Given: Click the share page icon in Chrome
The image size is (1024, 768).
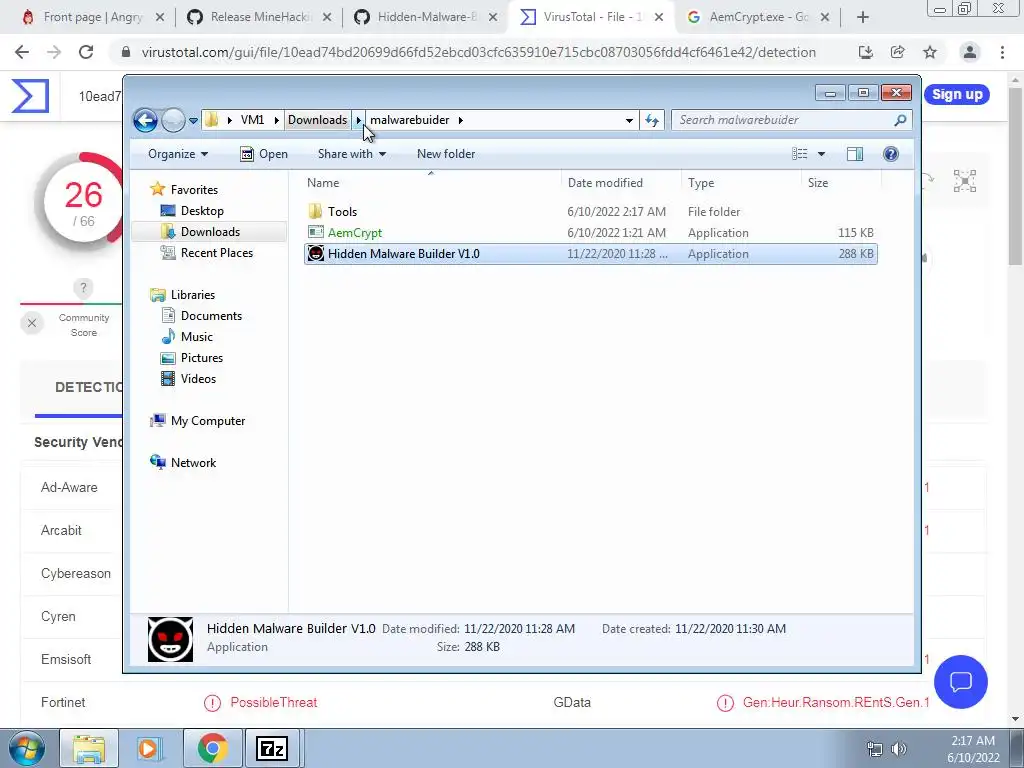Looking at the screenshot, I should 898,52.
